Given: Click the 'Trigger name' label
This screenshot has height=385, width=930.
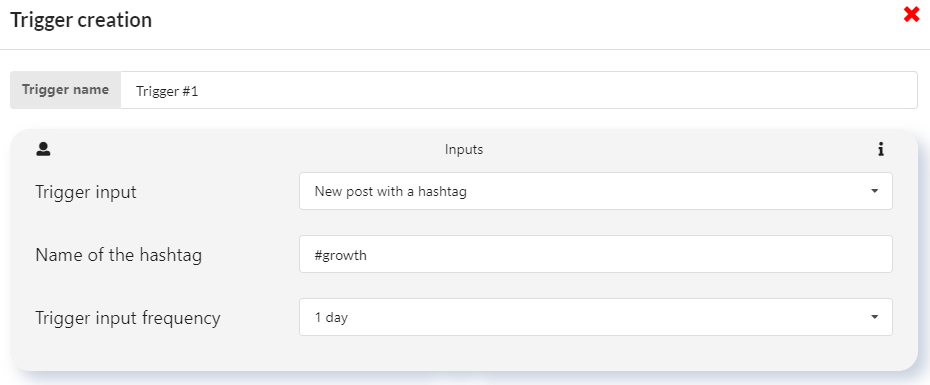Looking at the screenshot, I should [65, 90].
